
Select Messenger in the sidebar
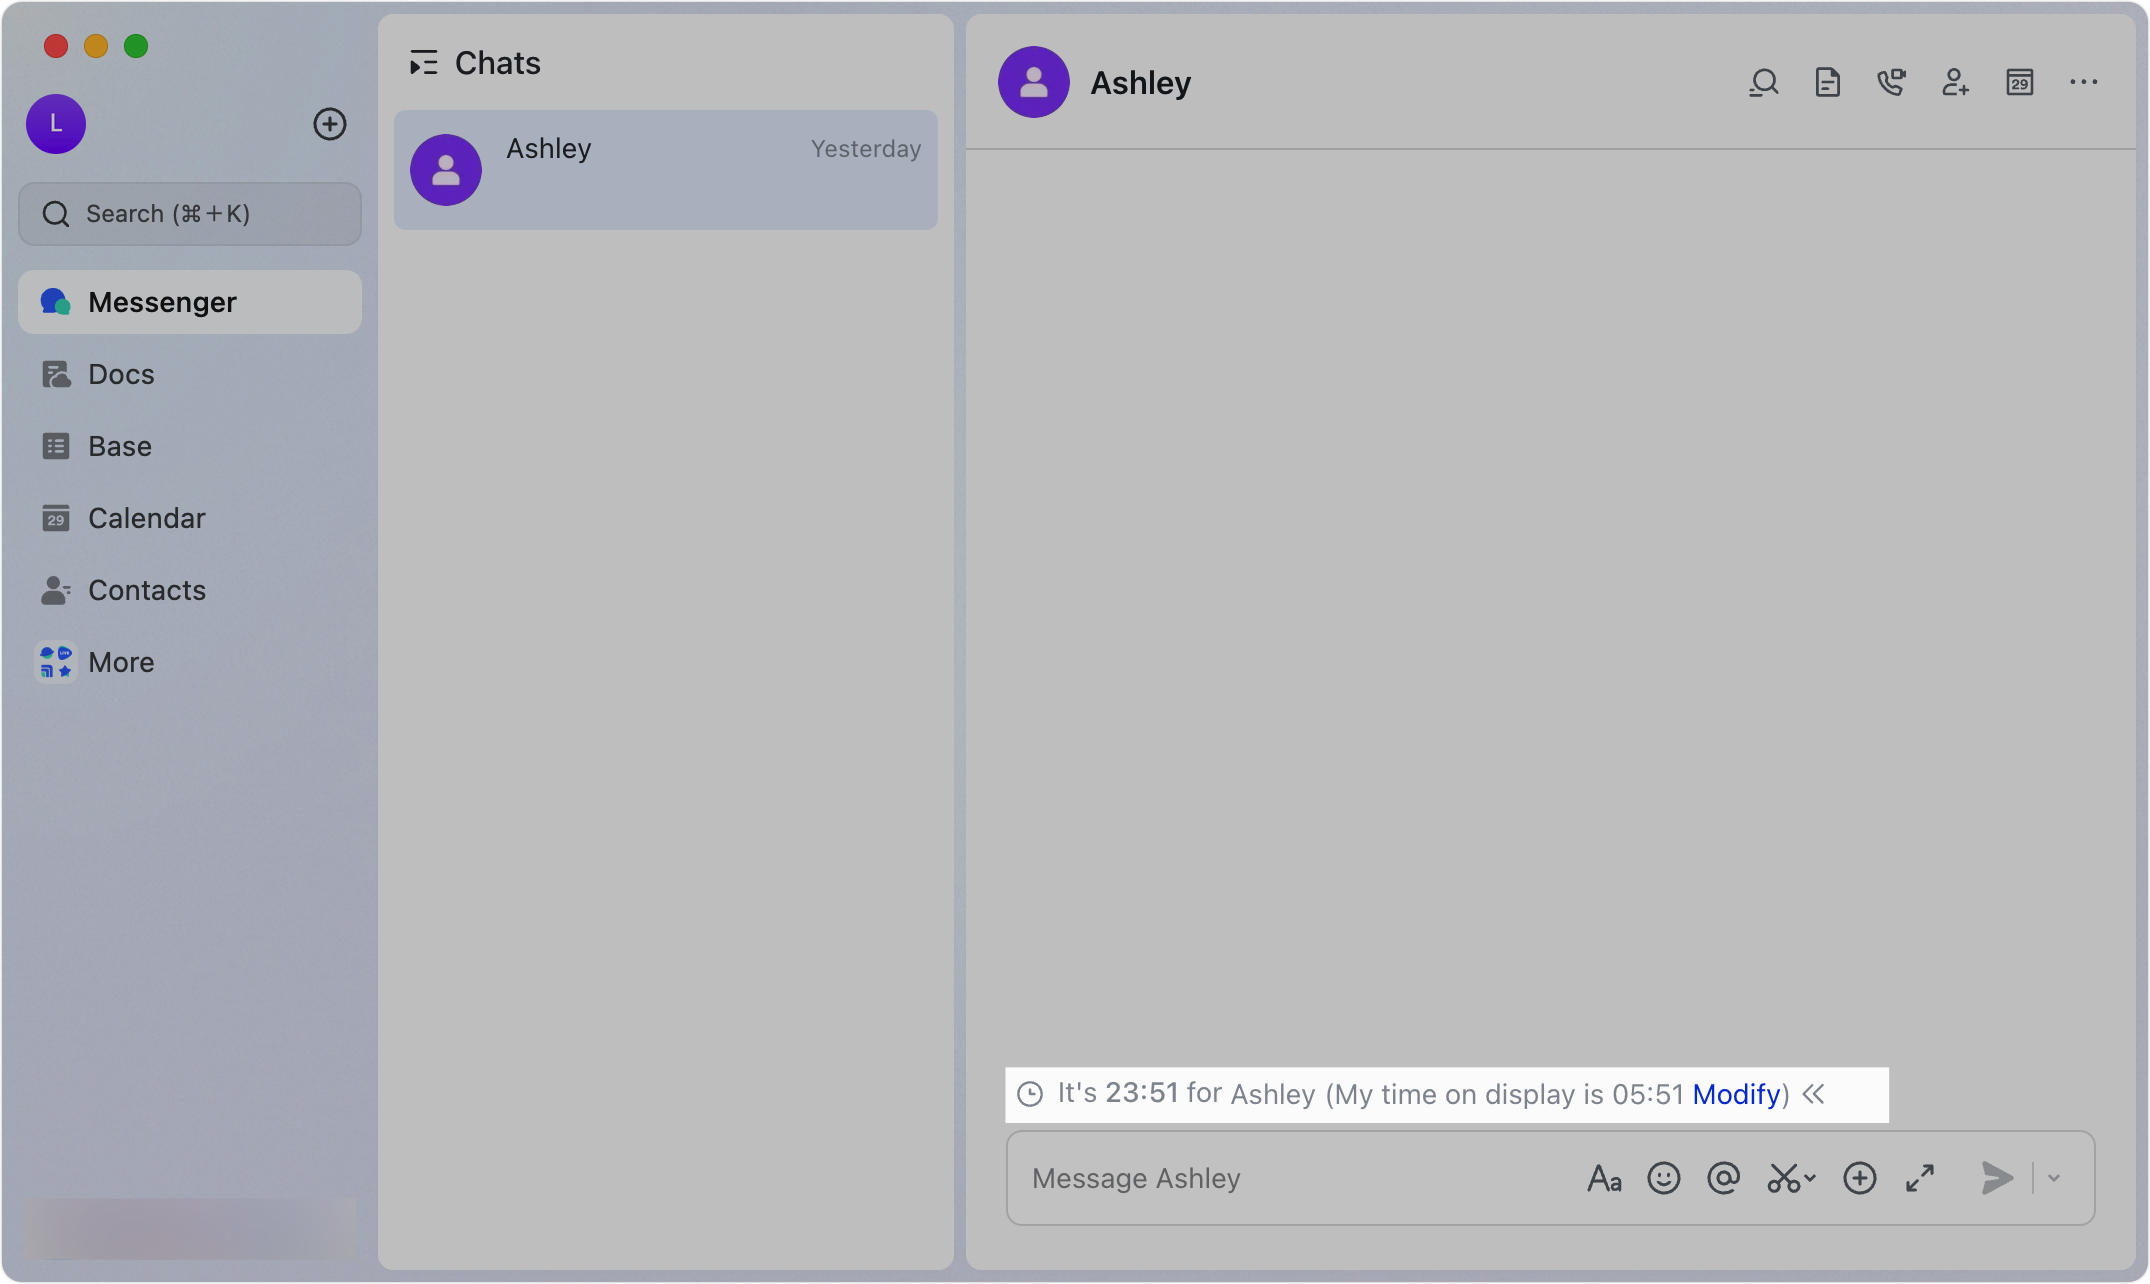click(190, 302)
